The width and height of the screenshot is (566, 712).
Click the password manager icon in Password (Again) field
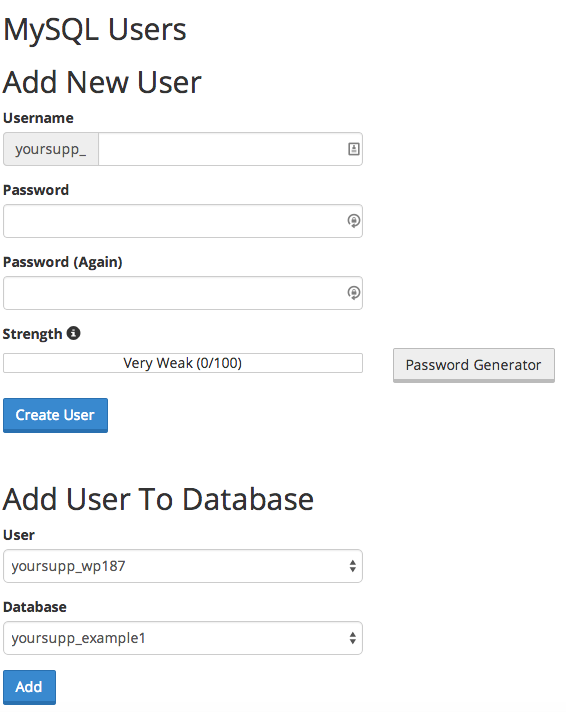coord(354,293)
